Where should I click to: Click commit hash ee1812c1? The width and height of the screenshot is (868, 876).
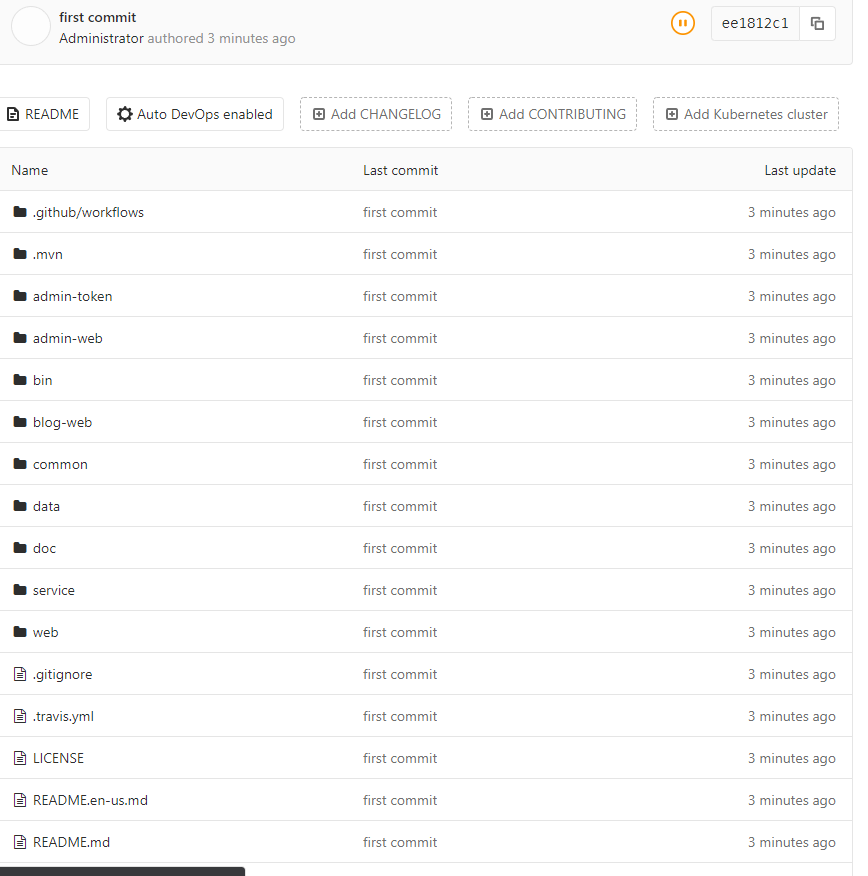coord(755,23)
